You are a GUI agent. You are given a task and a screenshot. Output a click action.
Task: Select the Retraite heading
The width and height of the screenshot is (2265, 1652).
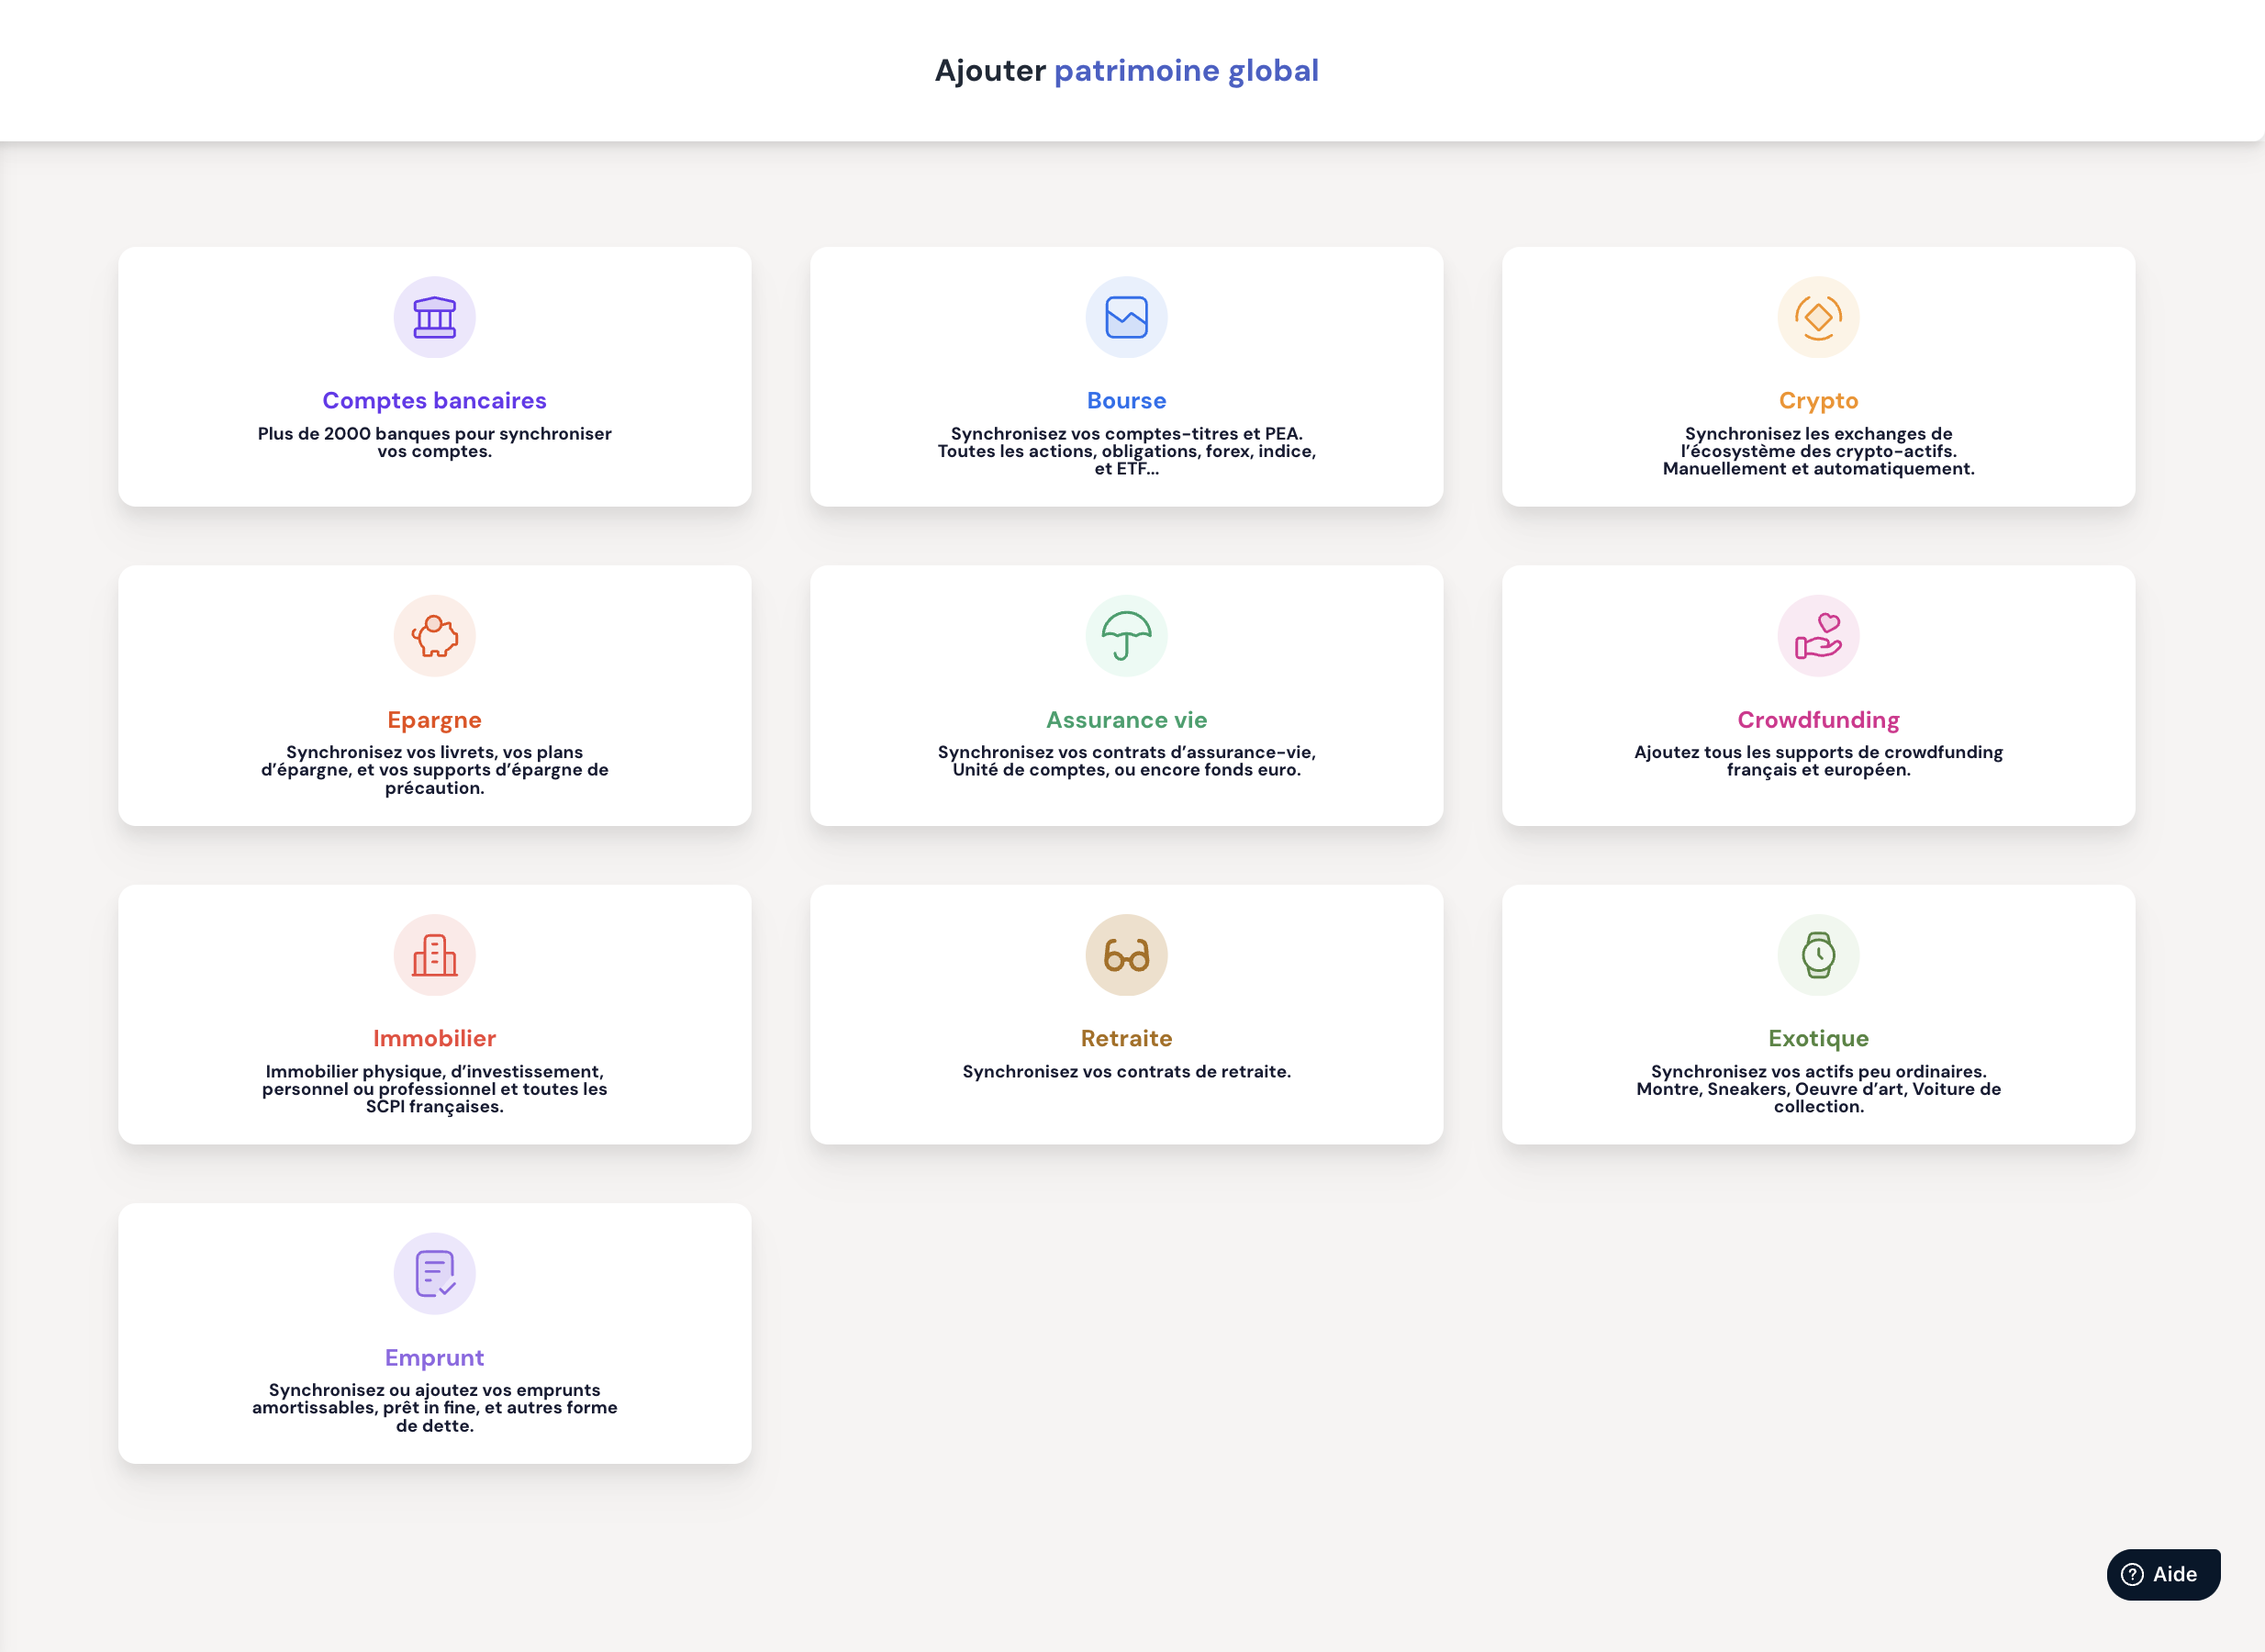click(1126, 1039)
